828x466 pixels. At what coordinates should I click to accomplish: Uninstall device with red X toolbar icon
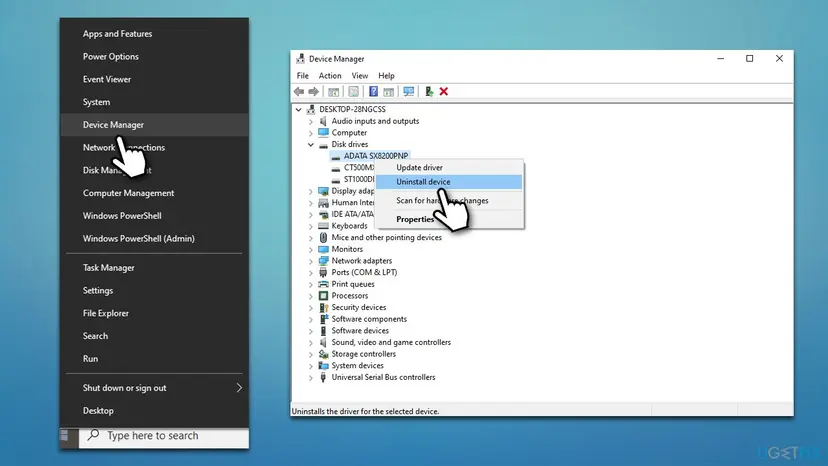(444, 91)
